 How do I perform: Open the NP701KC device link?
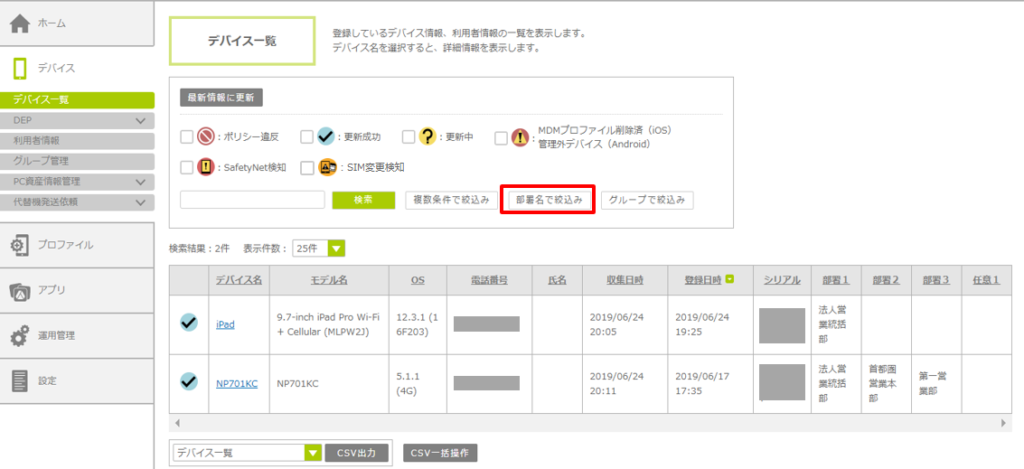tap(235, 382)
